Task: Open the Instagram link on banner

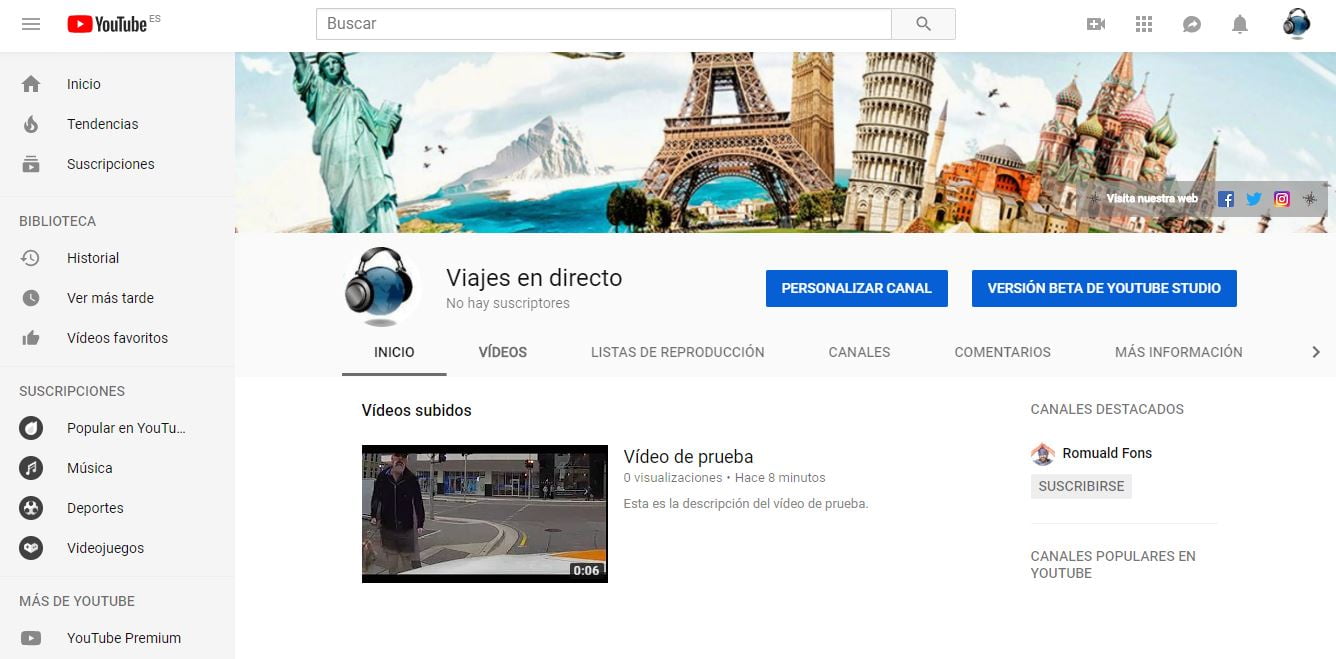Action: click(x=1282, y=199)
